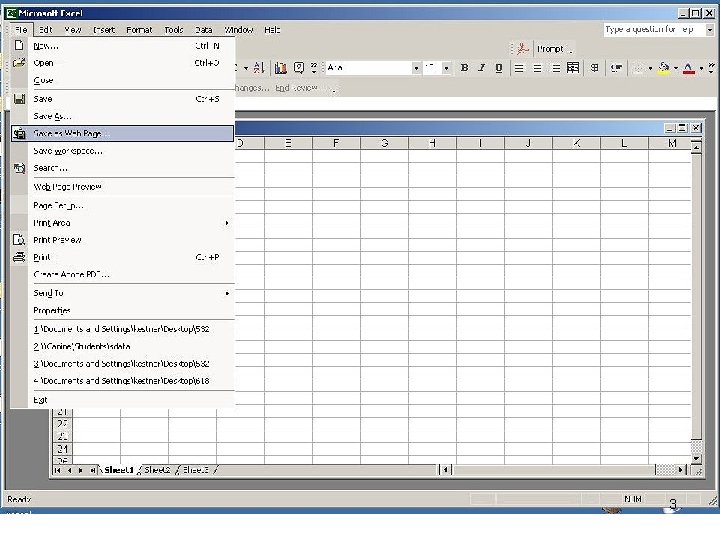The height and width of the screenshot is (540, 720).
Task: Select column F header
Action: 336,143
